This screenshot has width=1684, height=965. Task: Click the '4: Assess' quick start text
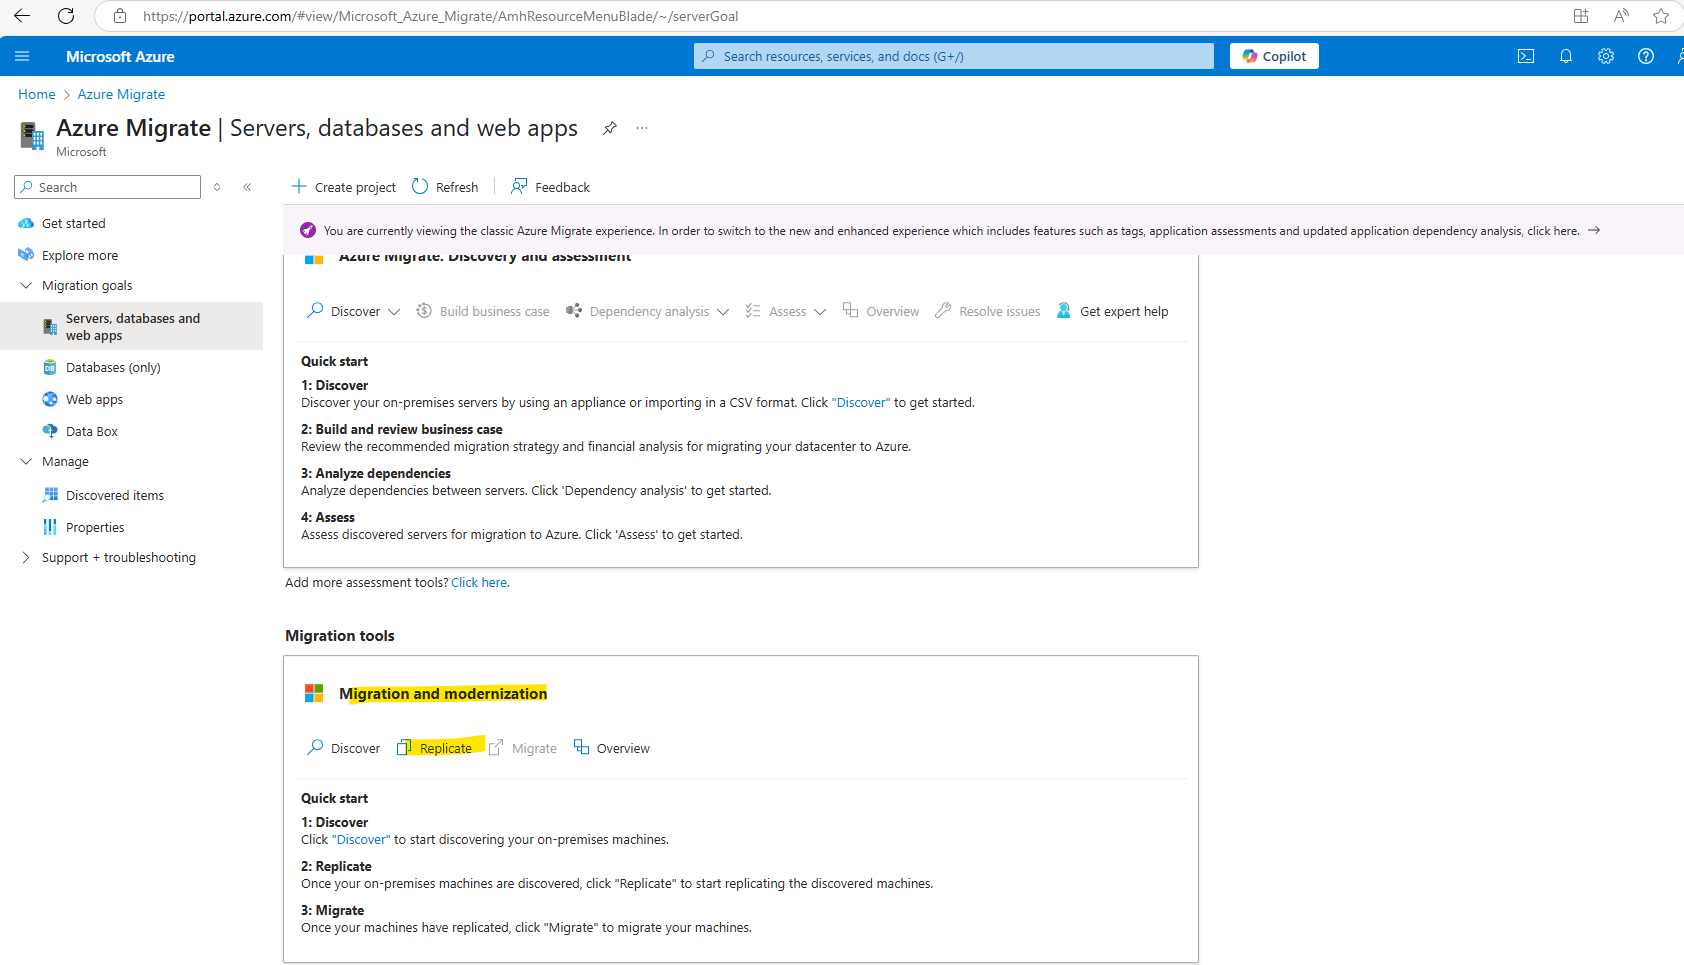(x=328, y=517)
